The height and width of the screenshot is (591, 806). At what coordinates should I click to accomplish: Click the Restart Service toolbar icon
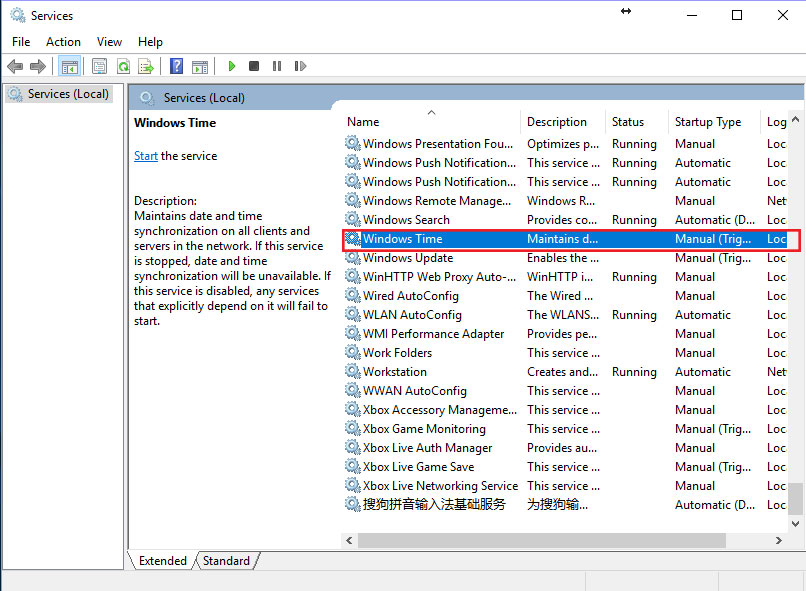point(300,66)
